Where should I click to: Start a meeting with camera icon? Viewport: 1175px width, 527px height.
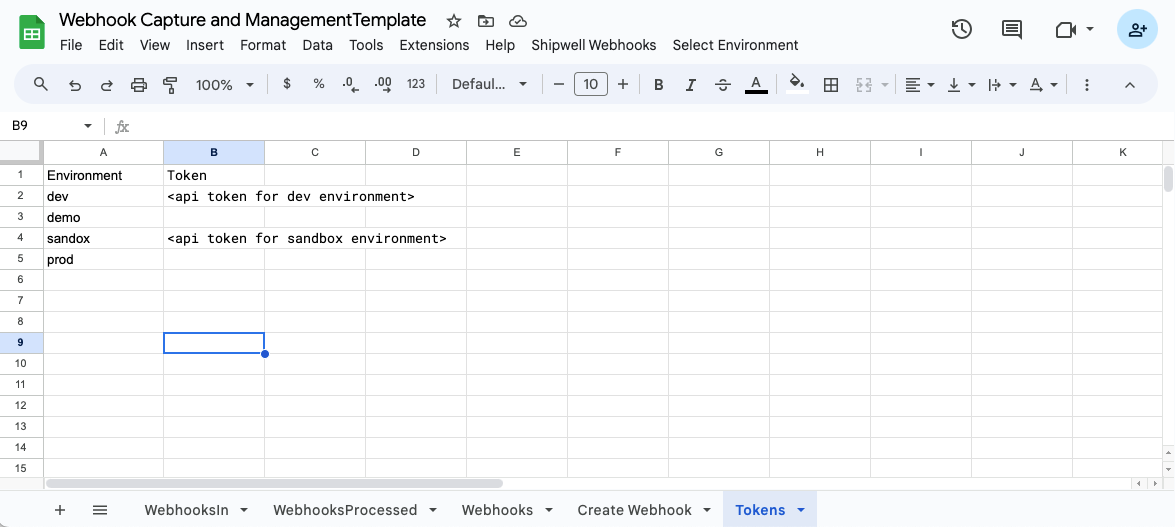point(1065,29)
